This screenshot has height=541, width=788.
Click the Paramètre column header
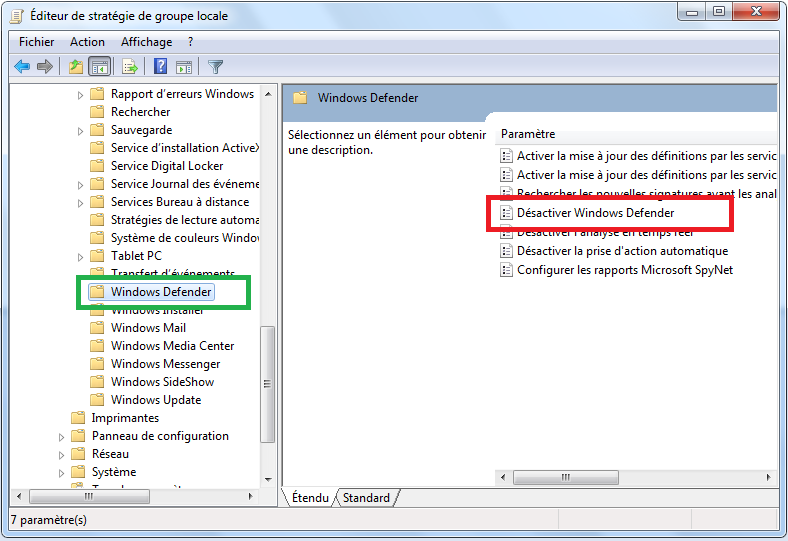[528, 134]
